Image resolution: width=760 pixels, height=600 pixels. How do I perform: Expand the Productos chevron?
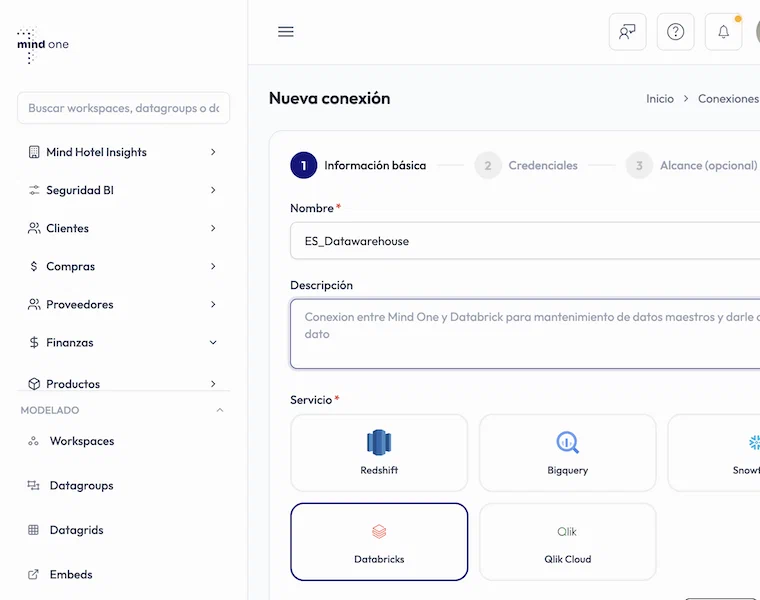213,384
